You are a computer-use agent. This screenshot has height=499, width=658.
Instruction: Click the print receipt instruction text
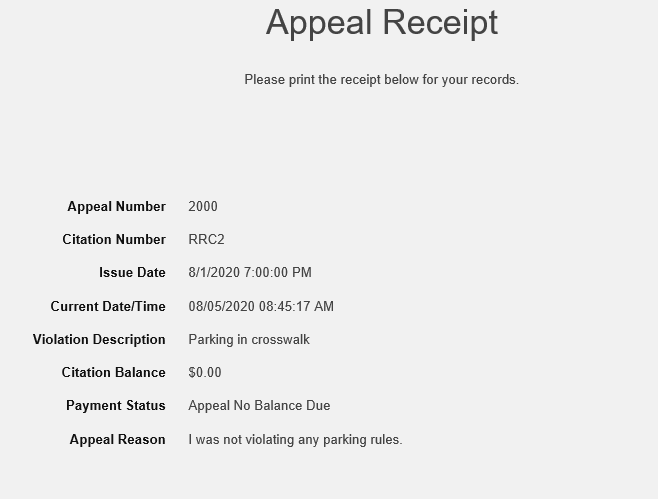click(381, 79)
